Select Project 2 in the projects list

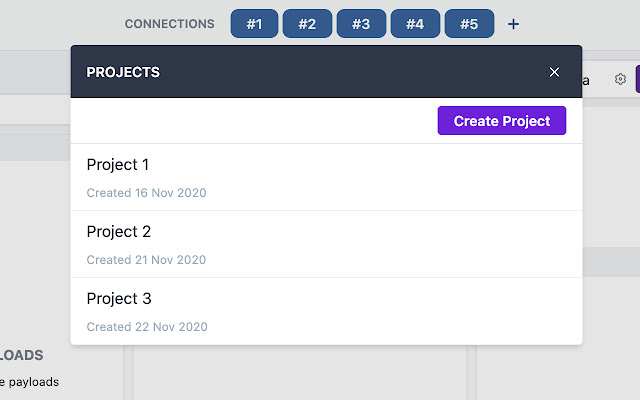click(119, 232)
